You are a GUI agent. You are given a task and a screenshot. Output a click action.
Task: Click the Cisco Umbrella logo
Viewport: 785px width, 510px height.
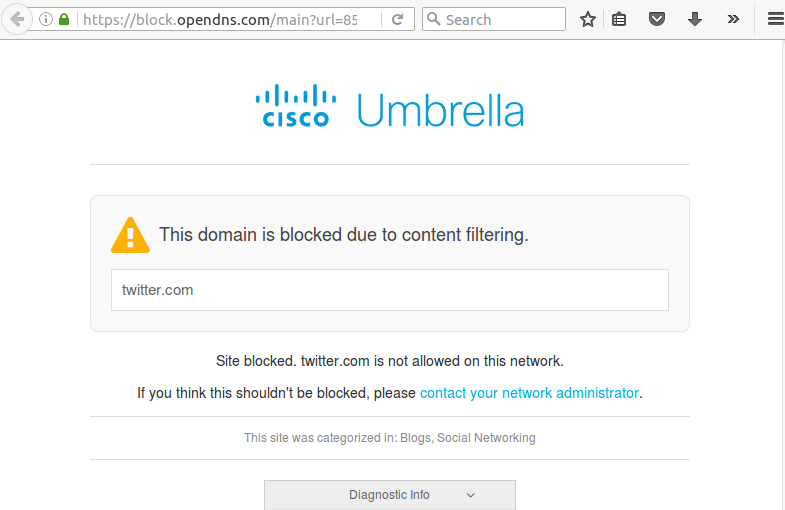coord(390,108)
